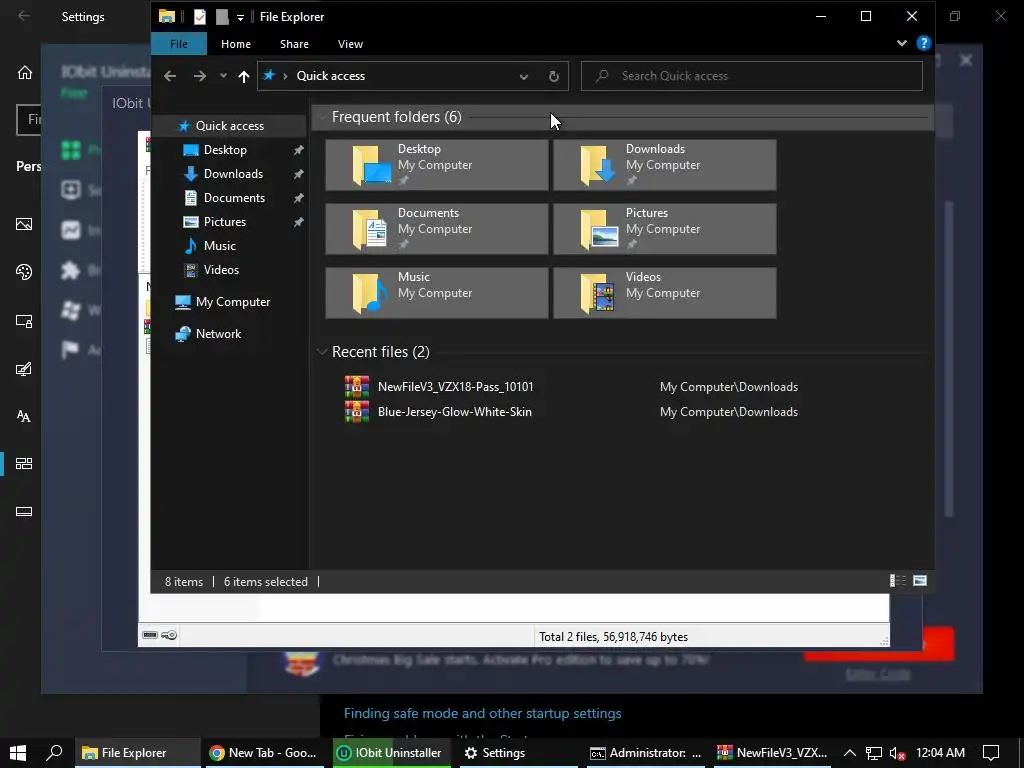The image size is (1024, 768).
Task: Open the Home ribbon tab
Action: tap(236, 44)
